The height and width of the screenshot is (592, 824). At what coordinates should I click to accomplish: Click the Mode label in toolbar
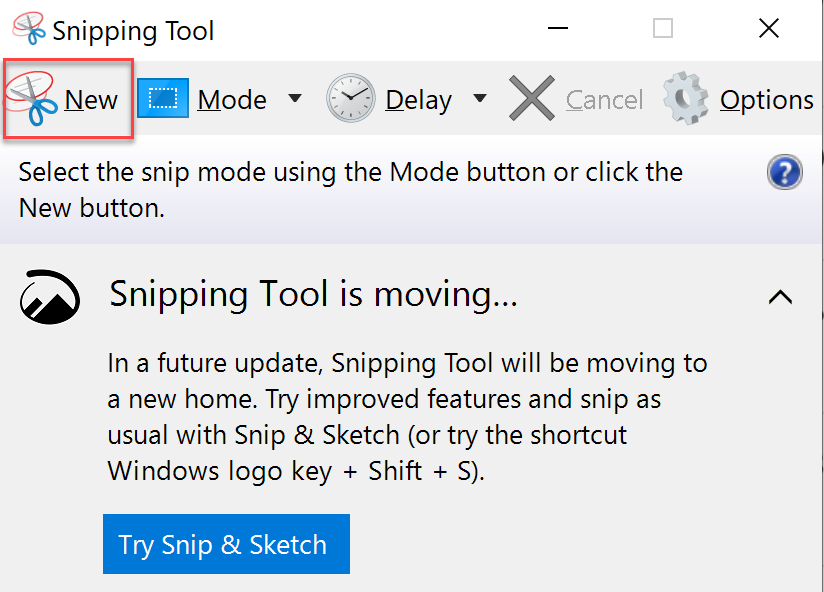pyautogui.click(x=232, y=100)
